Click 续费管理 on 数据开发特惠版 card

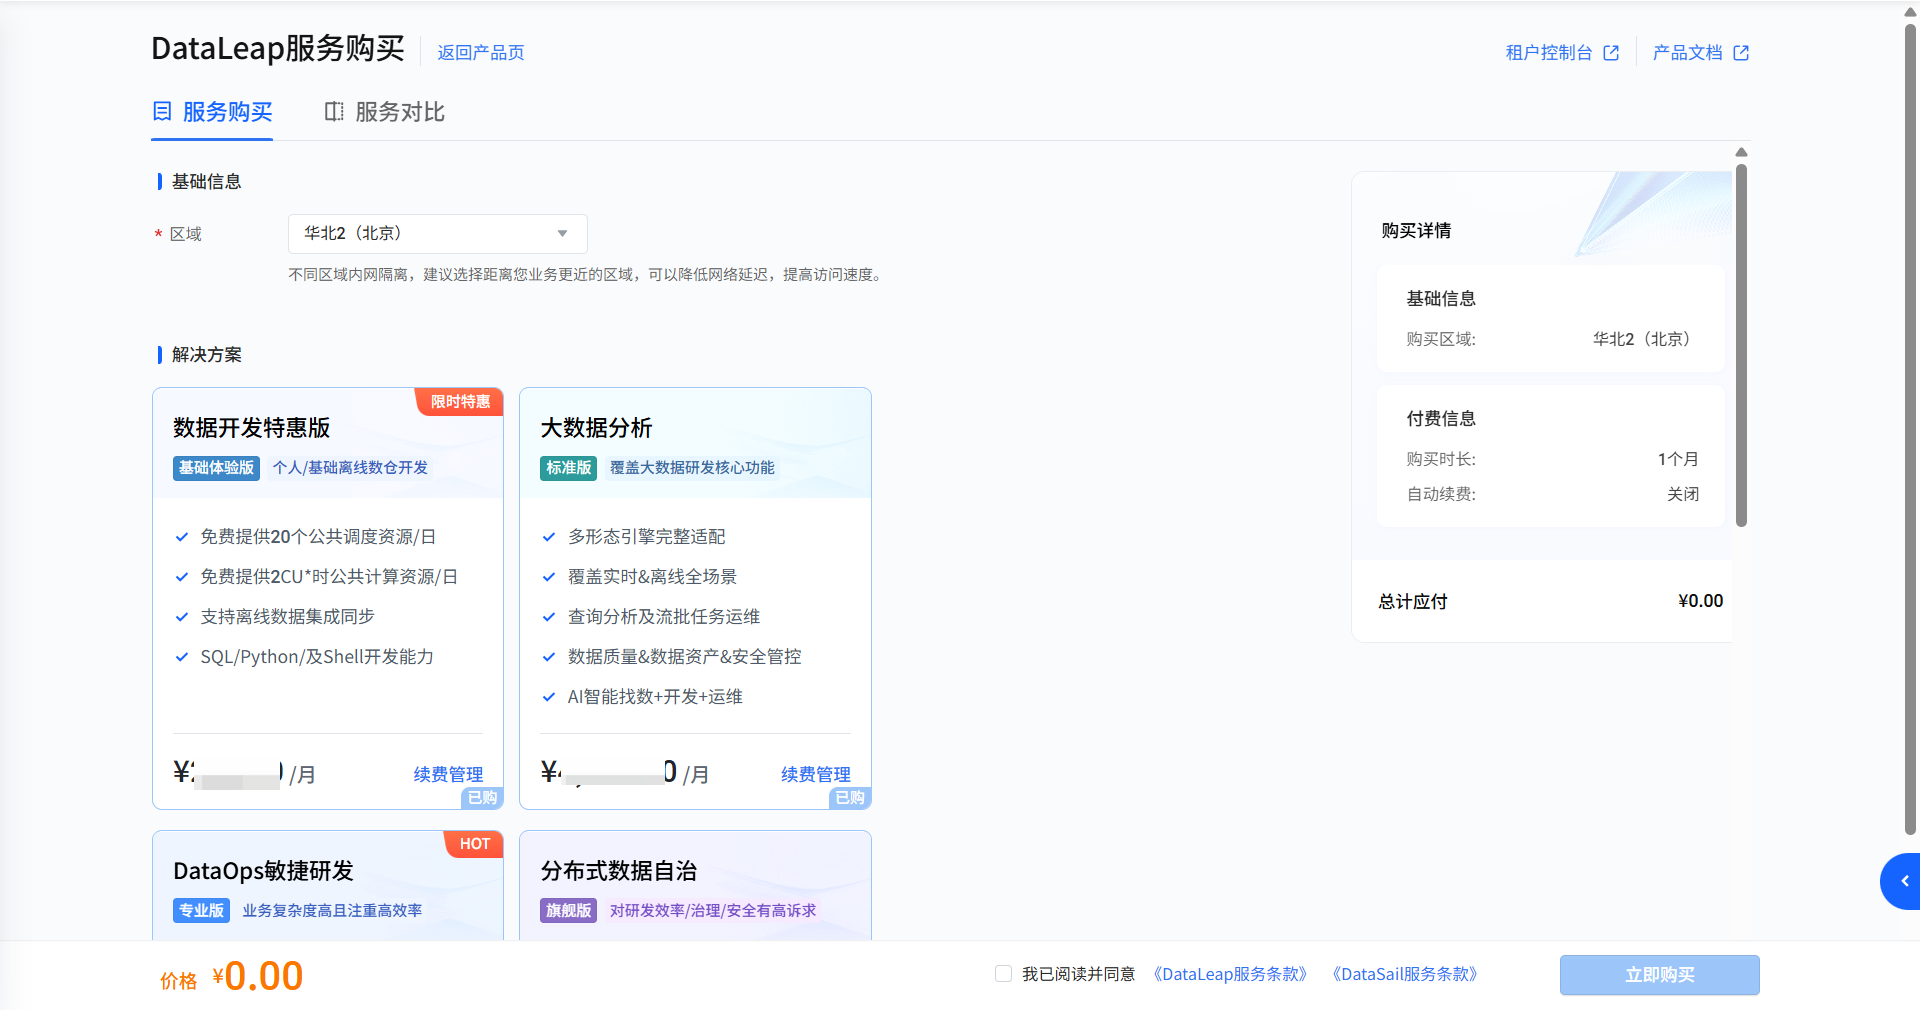448,774
